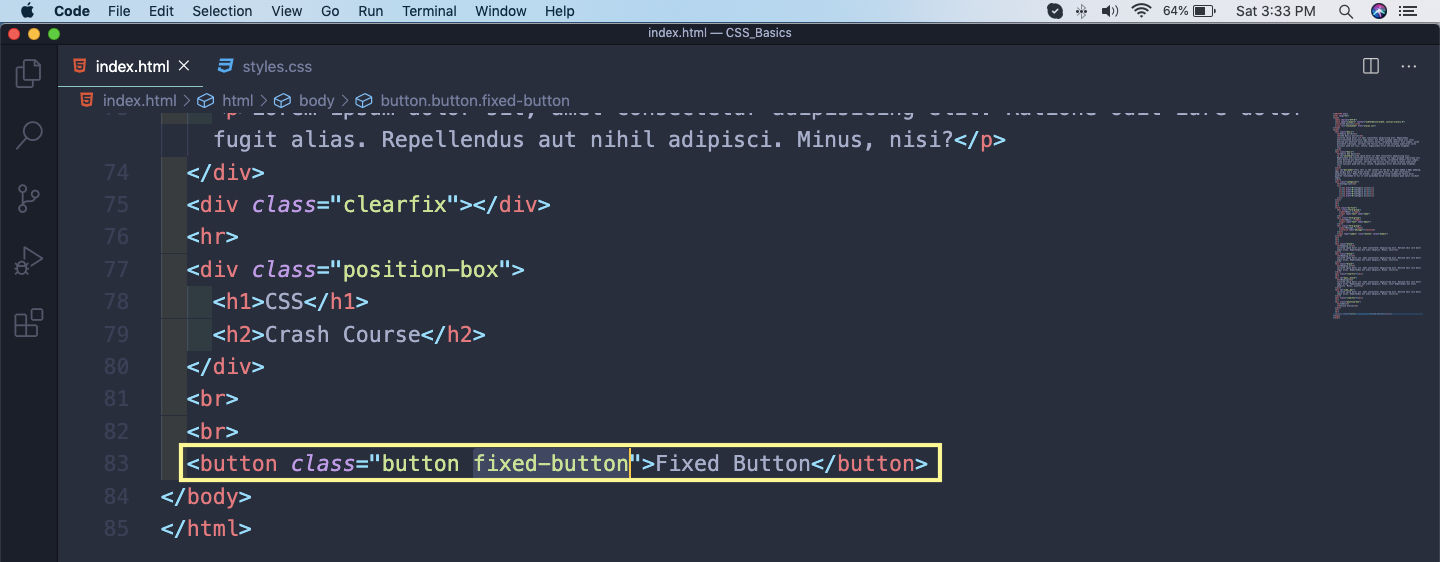Click line number 83 in the gutter
Image resolution: width=1440 pixels, height=562 pixels.
pos(116,463)
